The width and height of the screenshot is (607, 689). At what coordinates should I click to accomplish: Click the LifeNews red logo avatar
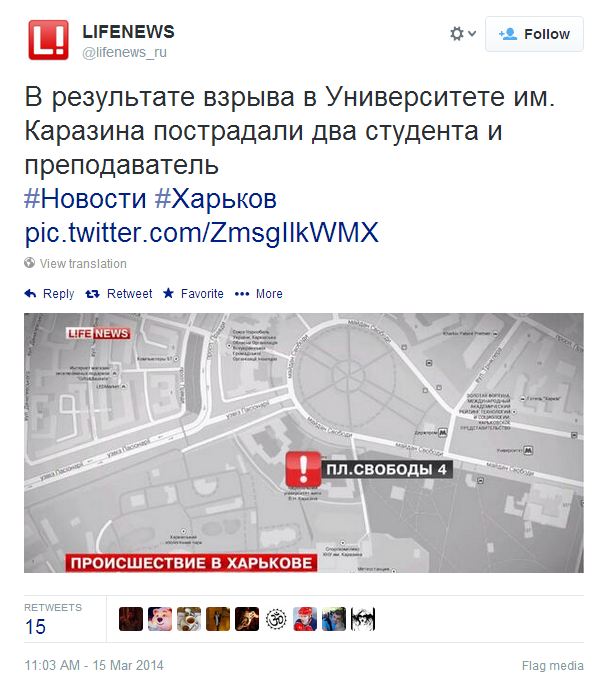click(48, 40)
